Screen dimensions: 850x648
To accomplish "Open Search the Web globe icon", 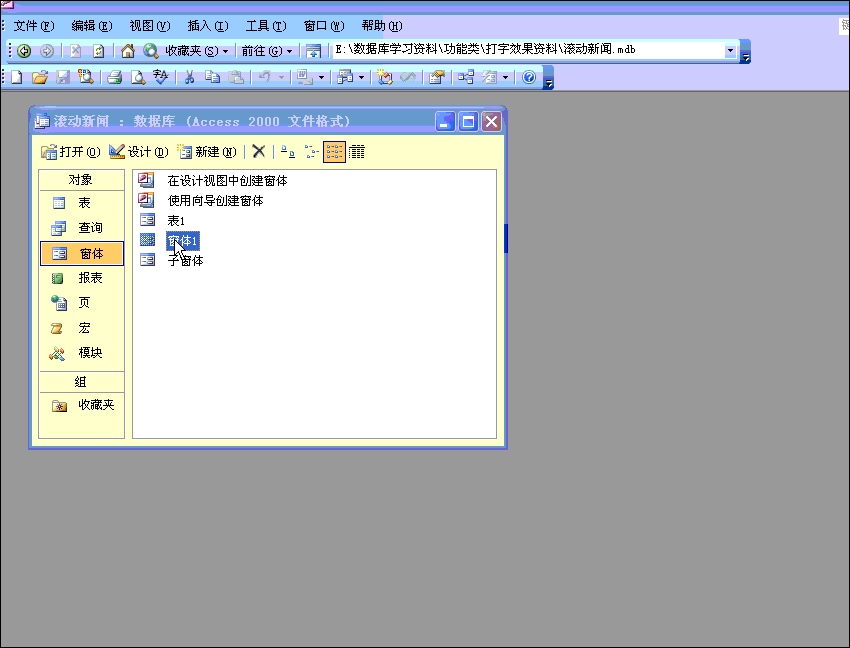I will click(150, 51).
